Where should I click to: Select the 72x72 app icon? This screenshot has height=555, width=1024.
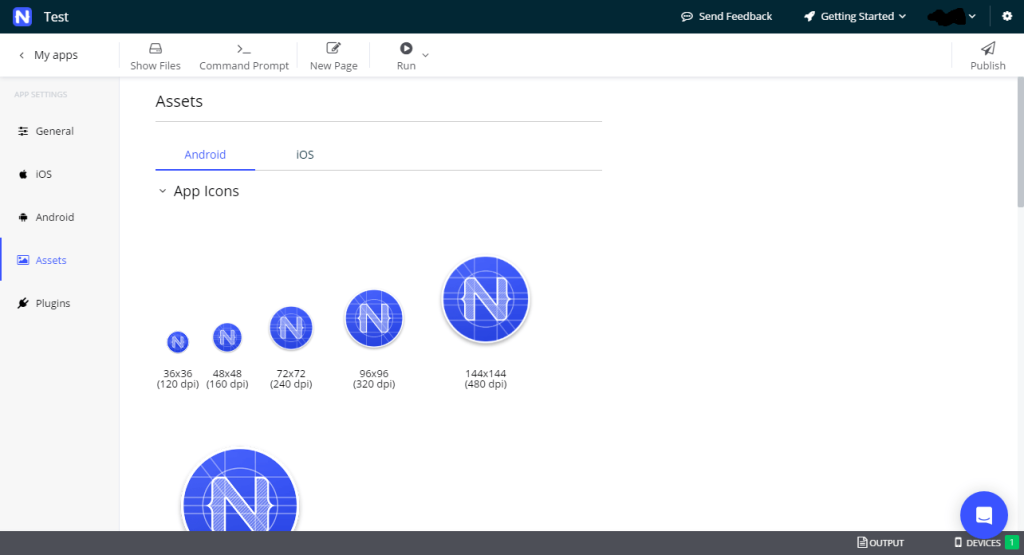(x=291, y=328)
